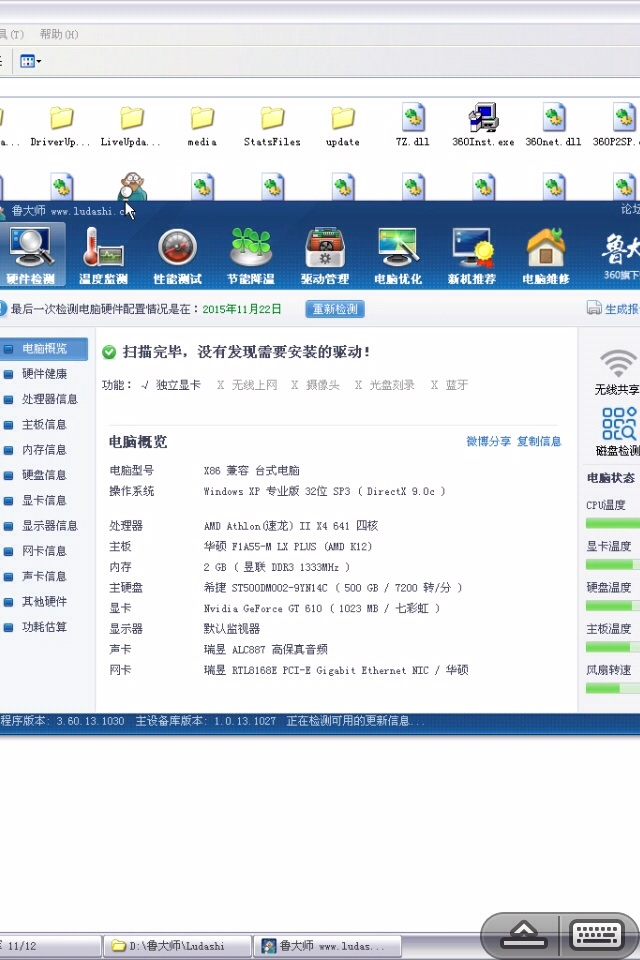Switch to 鲁大师 www.ludas... taskbar button
Image resolution: width=640 pixels, height=960 pixels.
[x=329, y=946]
